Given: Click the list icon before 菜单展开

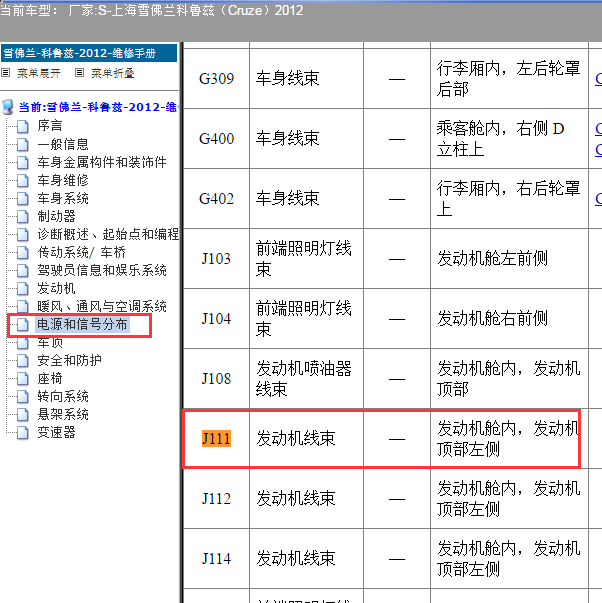Looking at the screenshot, I should [5, 73].
